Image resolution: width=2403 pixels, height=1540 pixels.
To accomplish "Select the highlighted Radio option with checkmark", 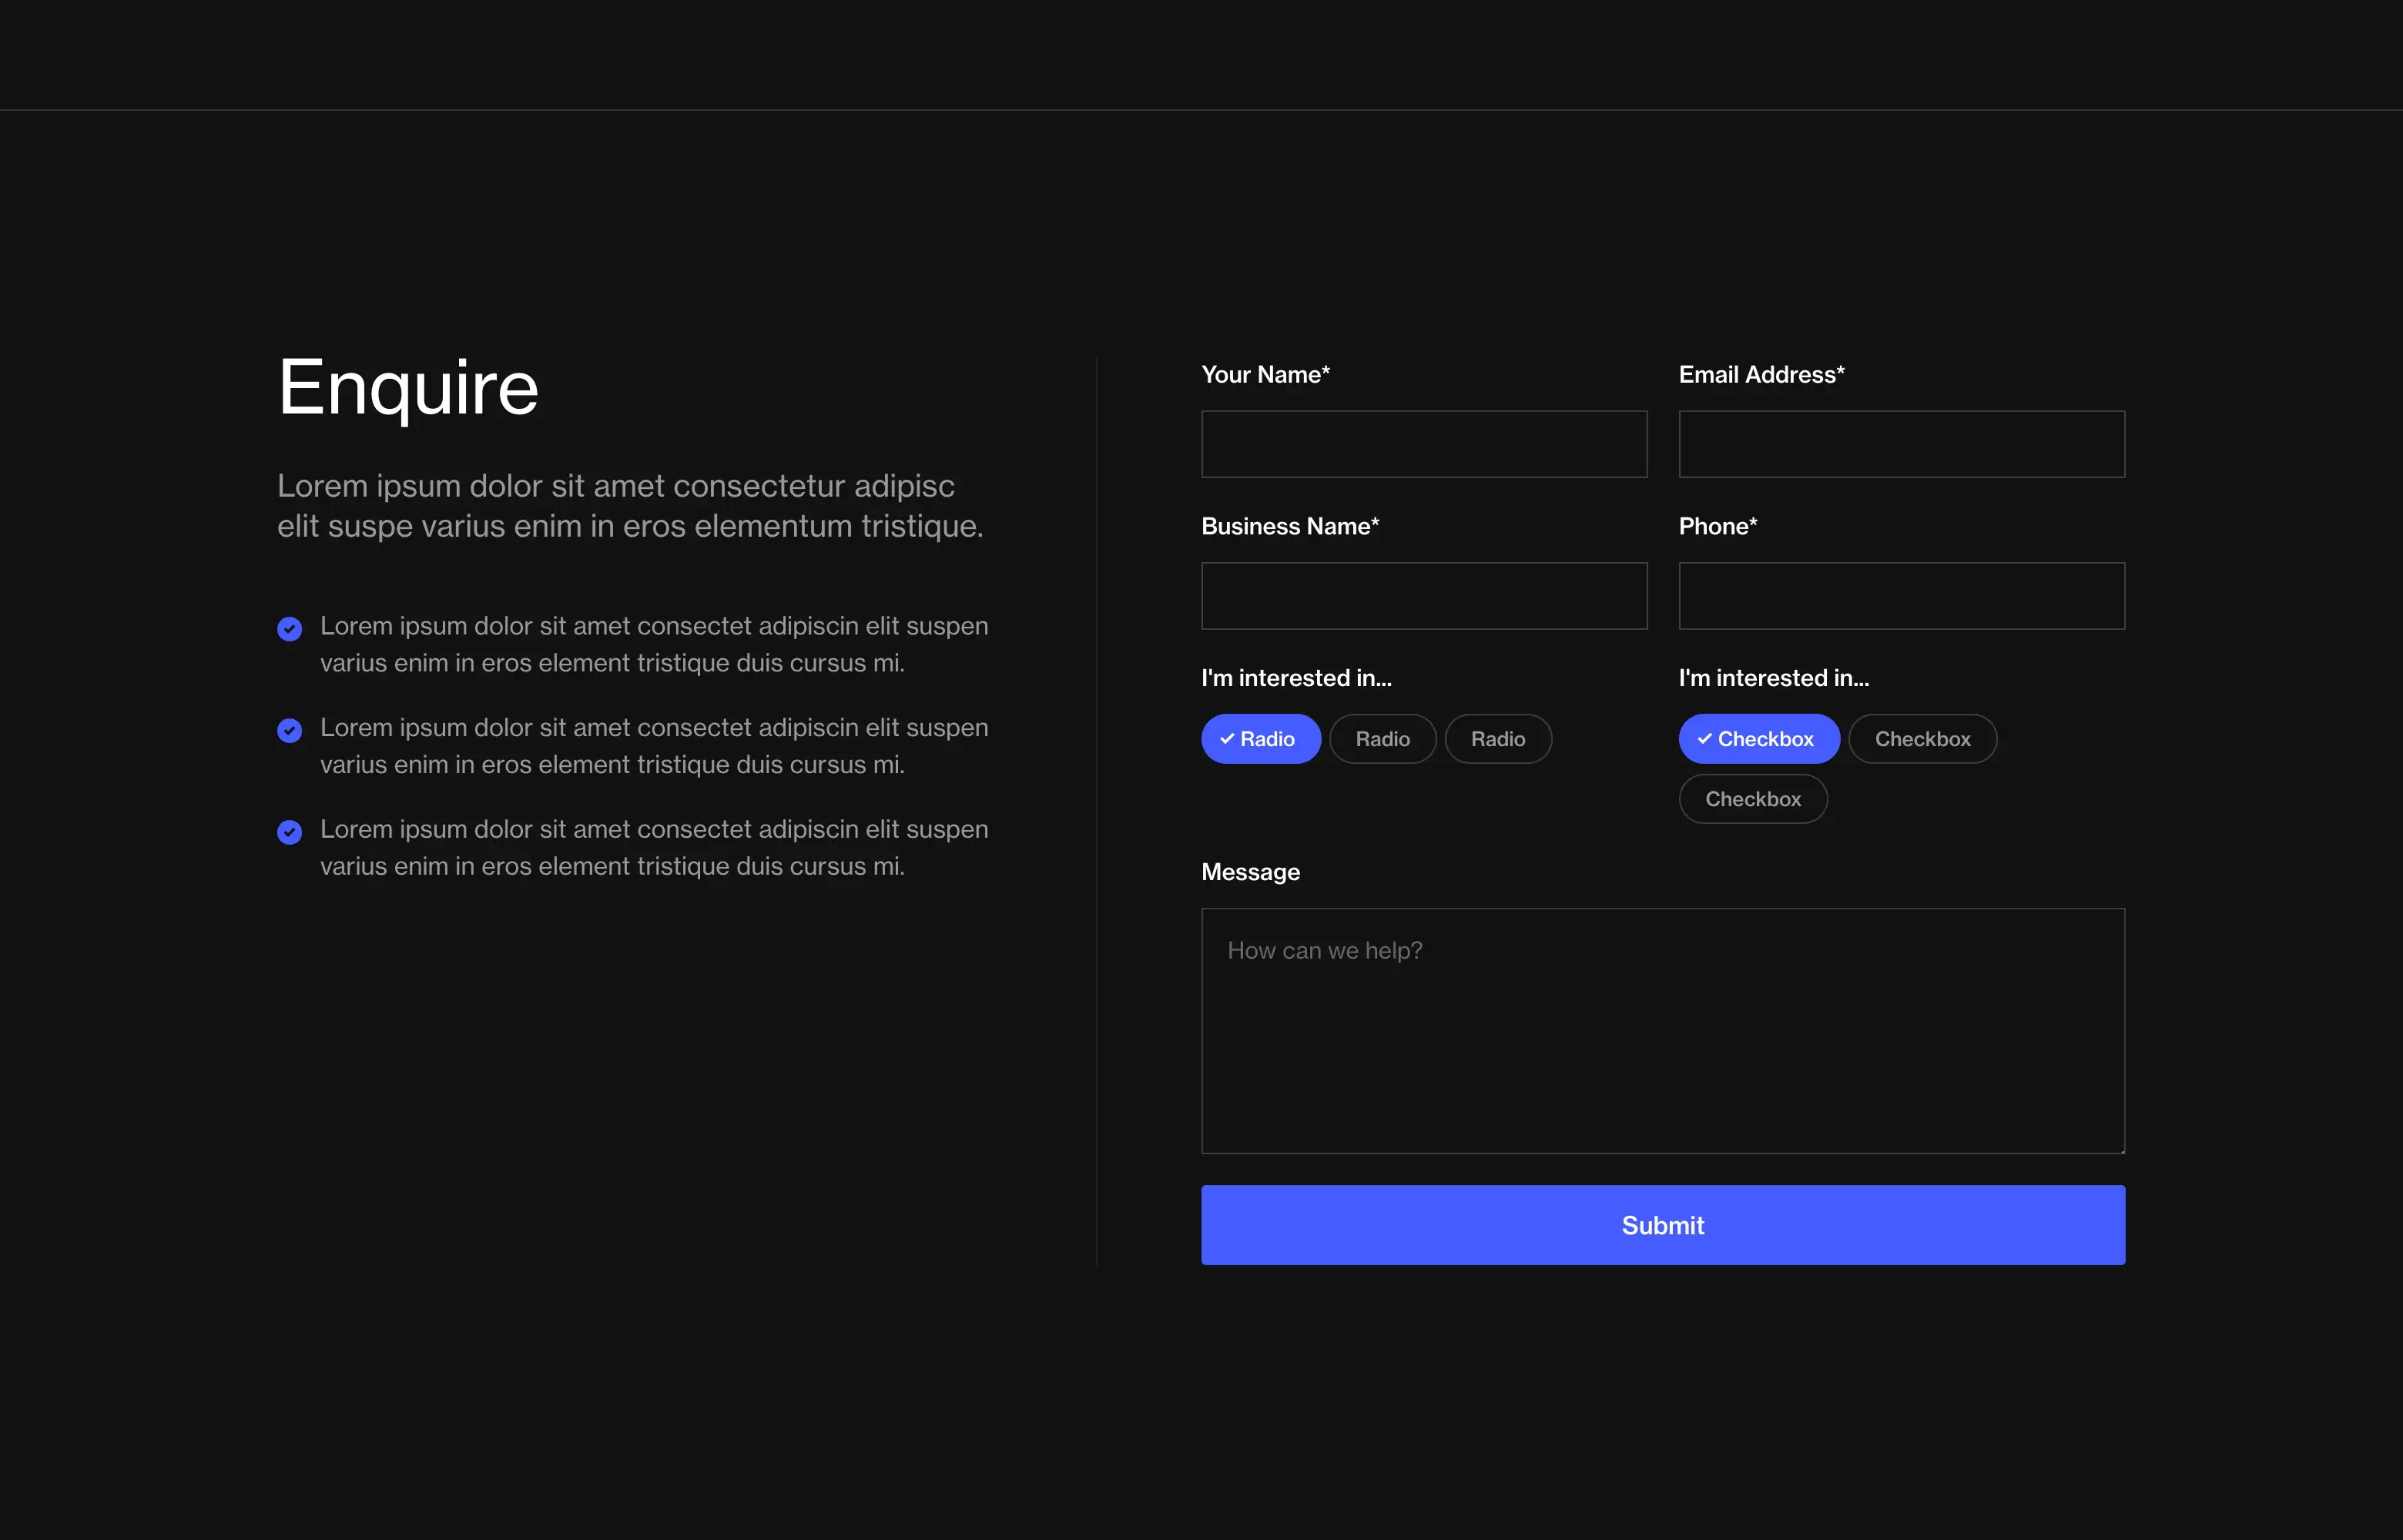I will 1261,739.
